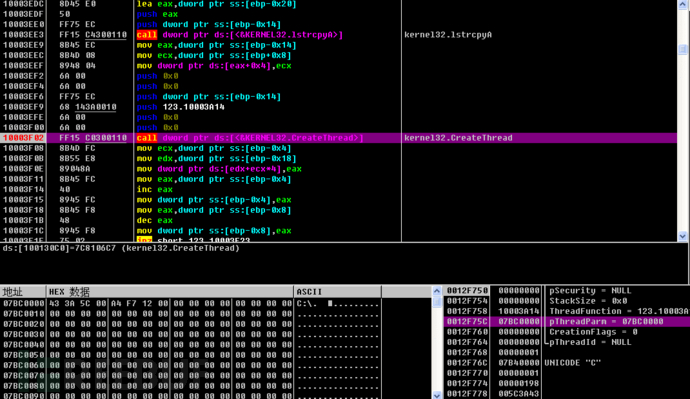Screen dimensions: 690x399
Task: Click stack value 07B40000
Action: point(519,363)
